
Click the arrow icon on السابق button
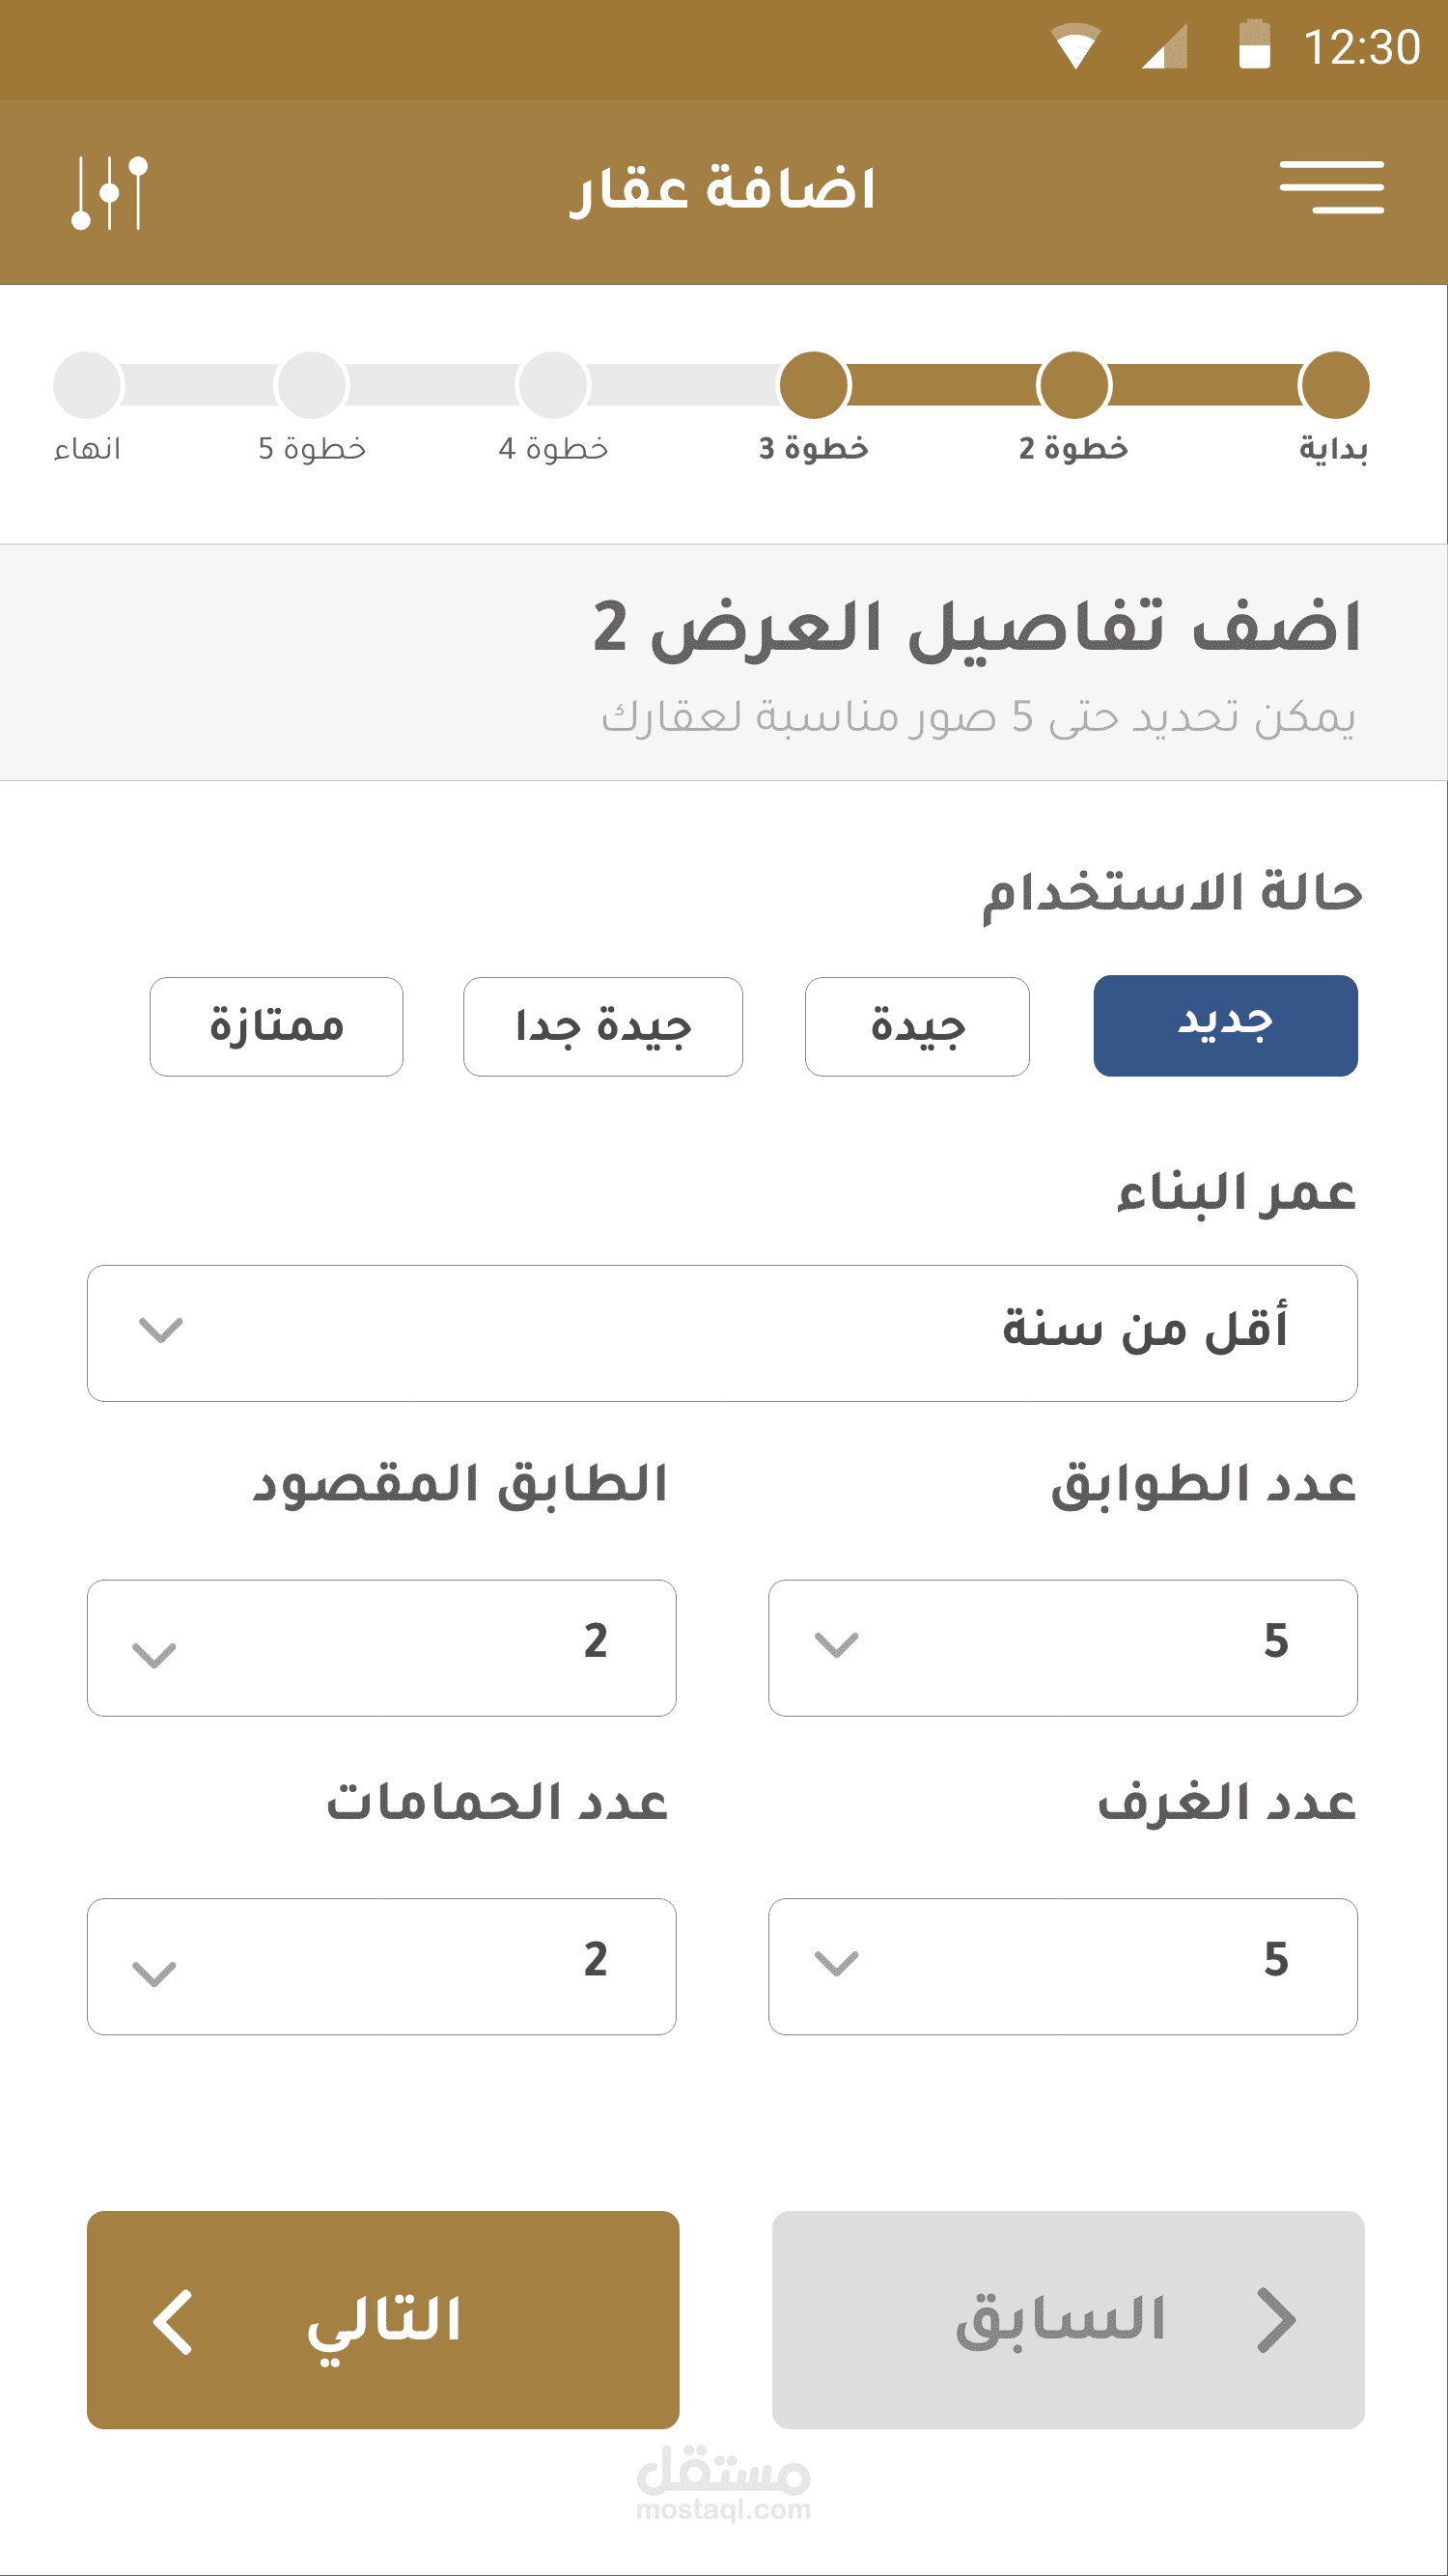tap(1276, 2320)
